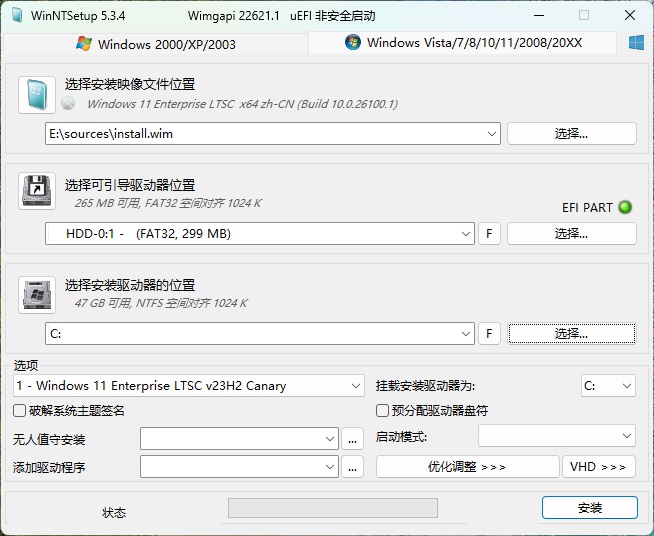Click the green EFI PART status indicator

click(x=625, y=207)
